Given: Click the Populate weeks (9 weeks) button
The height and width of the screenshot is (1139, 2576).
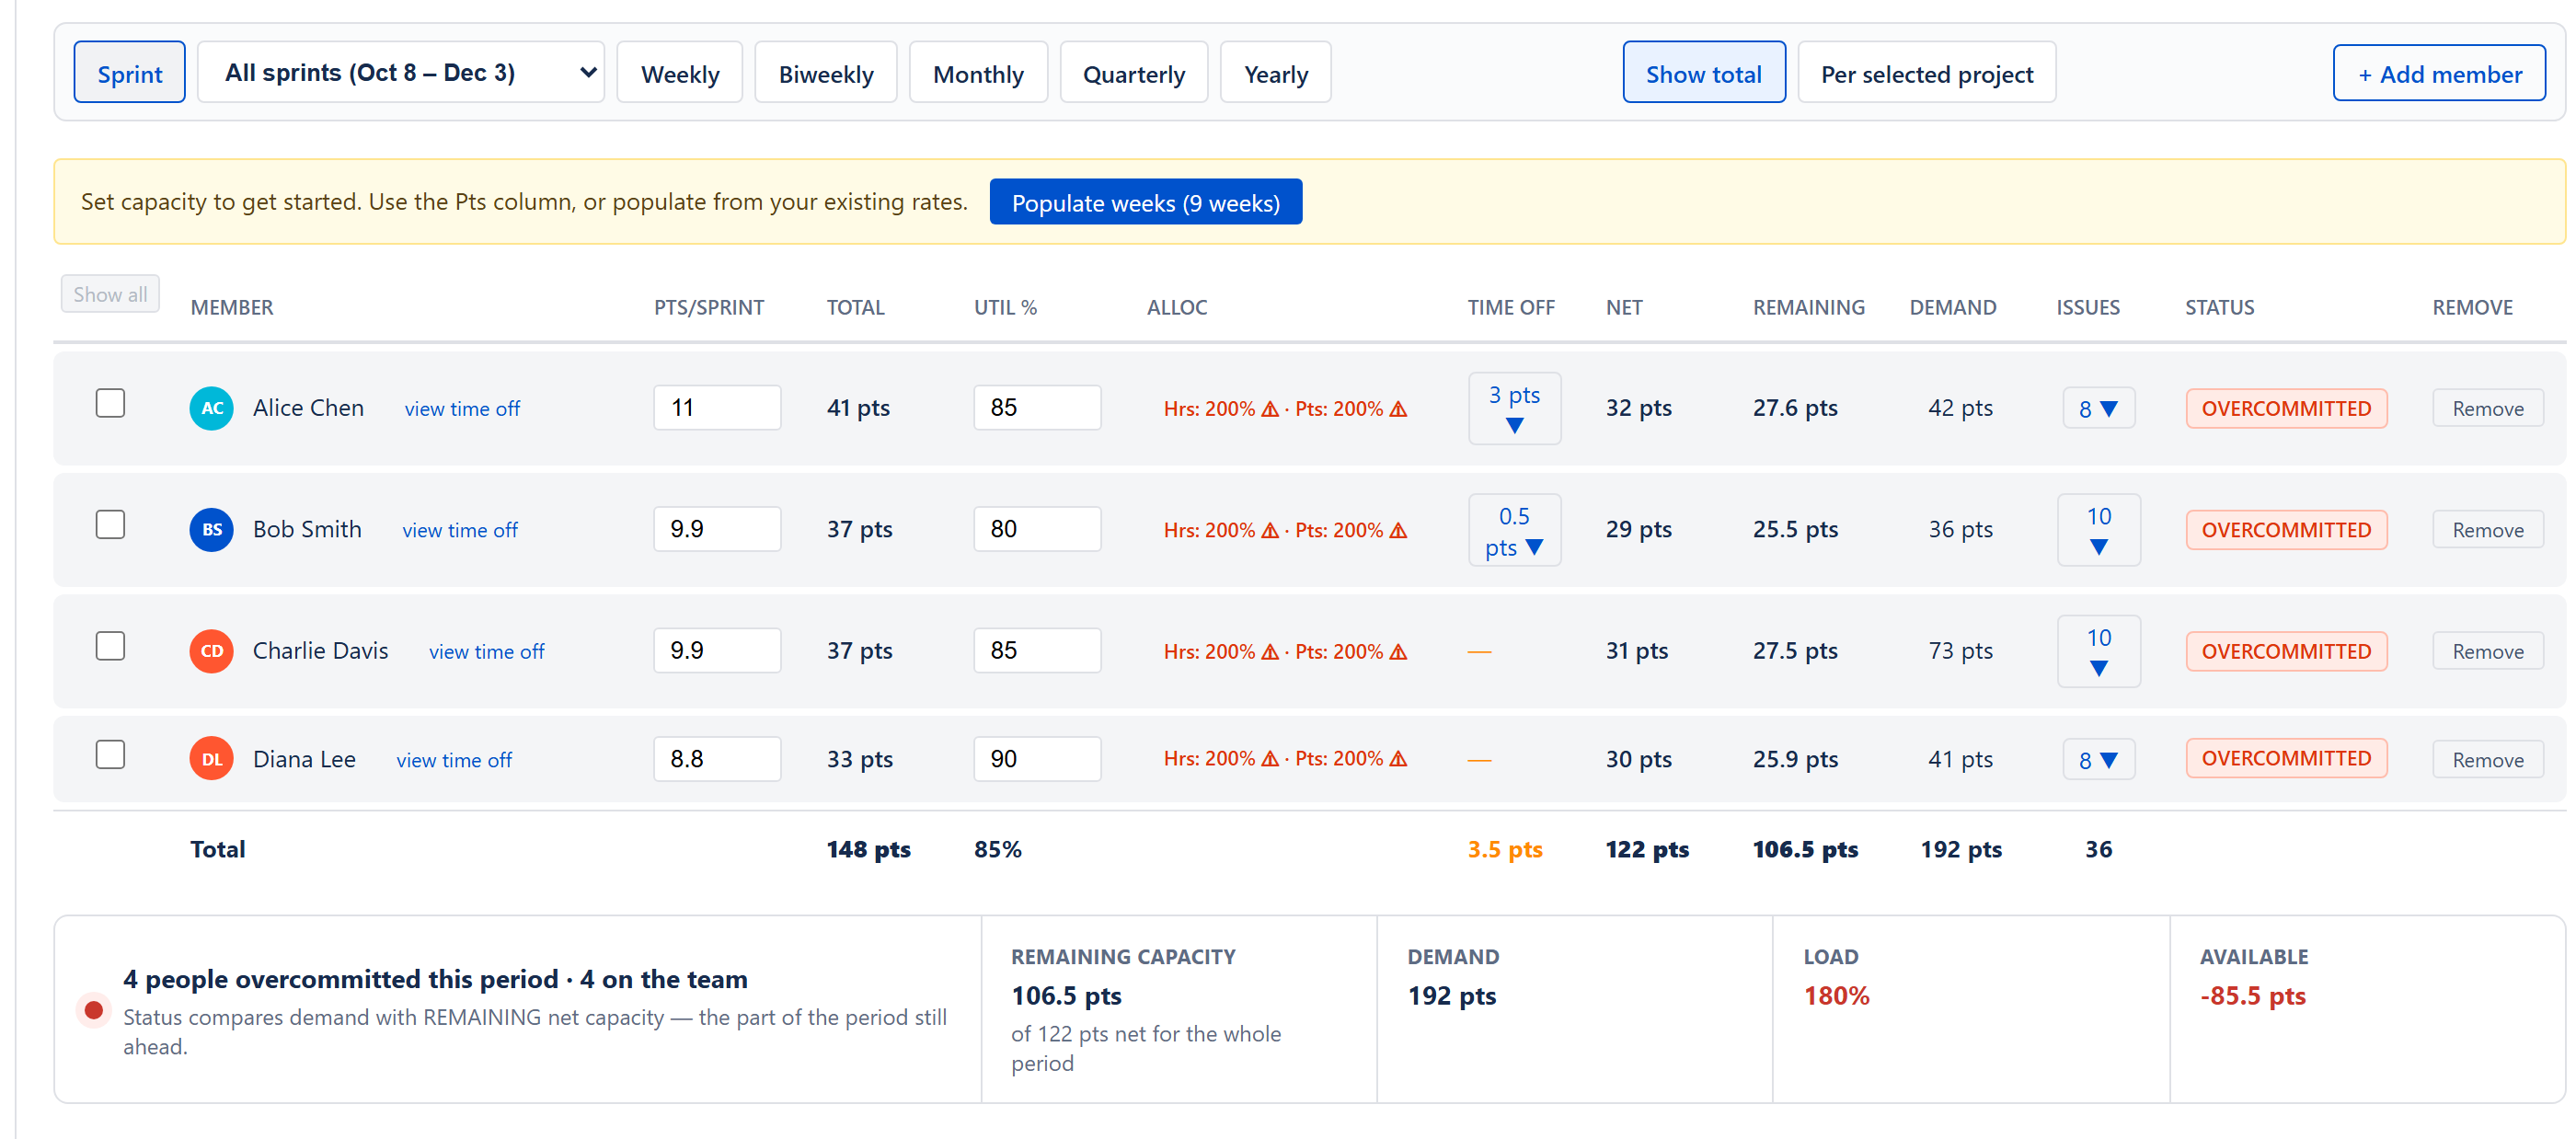Looking at the screenshot, I should click(1145, 202).
